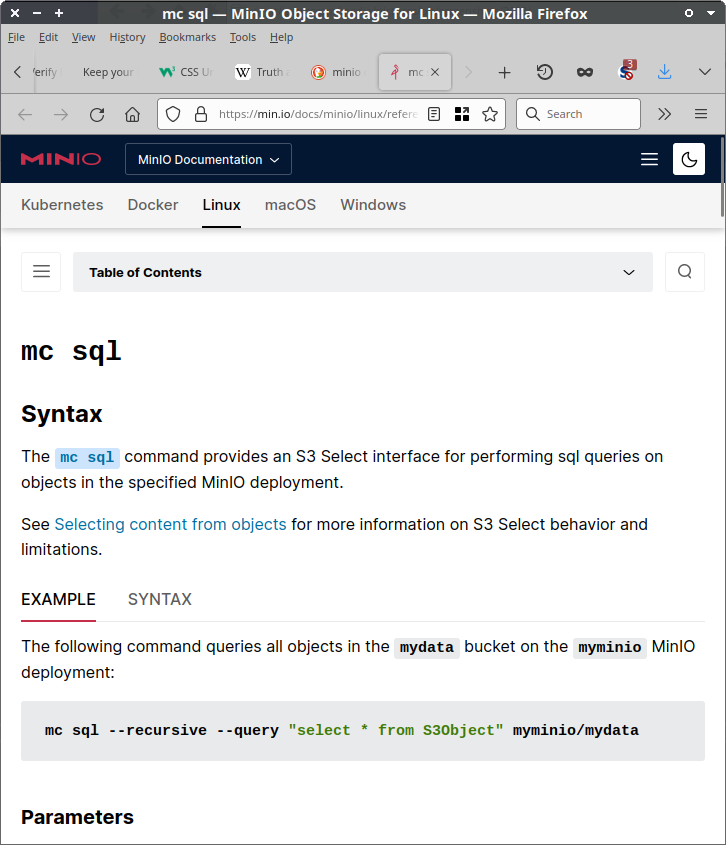Click the docs search magnifier icon
Screen dimensions: 726x845
684,272
